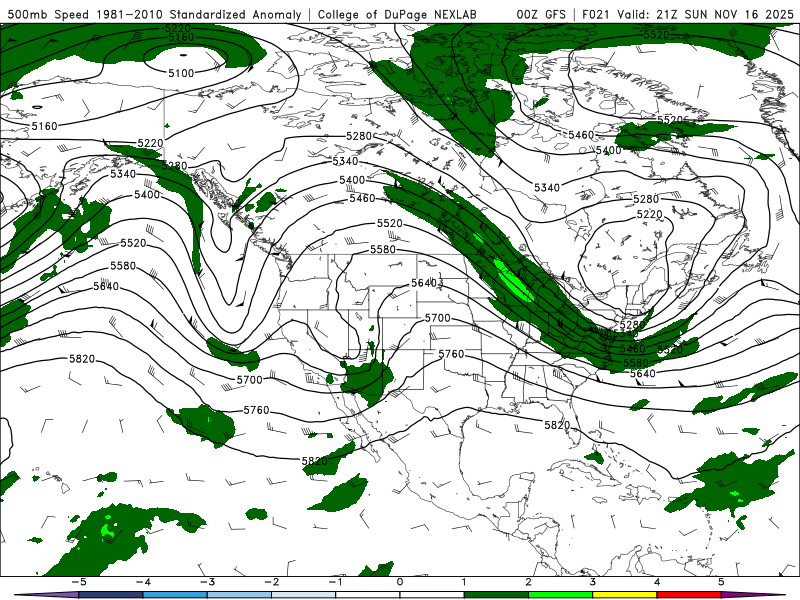This screenshot has height=600, width=800.
Task: Click the '-5' color bar tick label
Action: tap(79, 582)
